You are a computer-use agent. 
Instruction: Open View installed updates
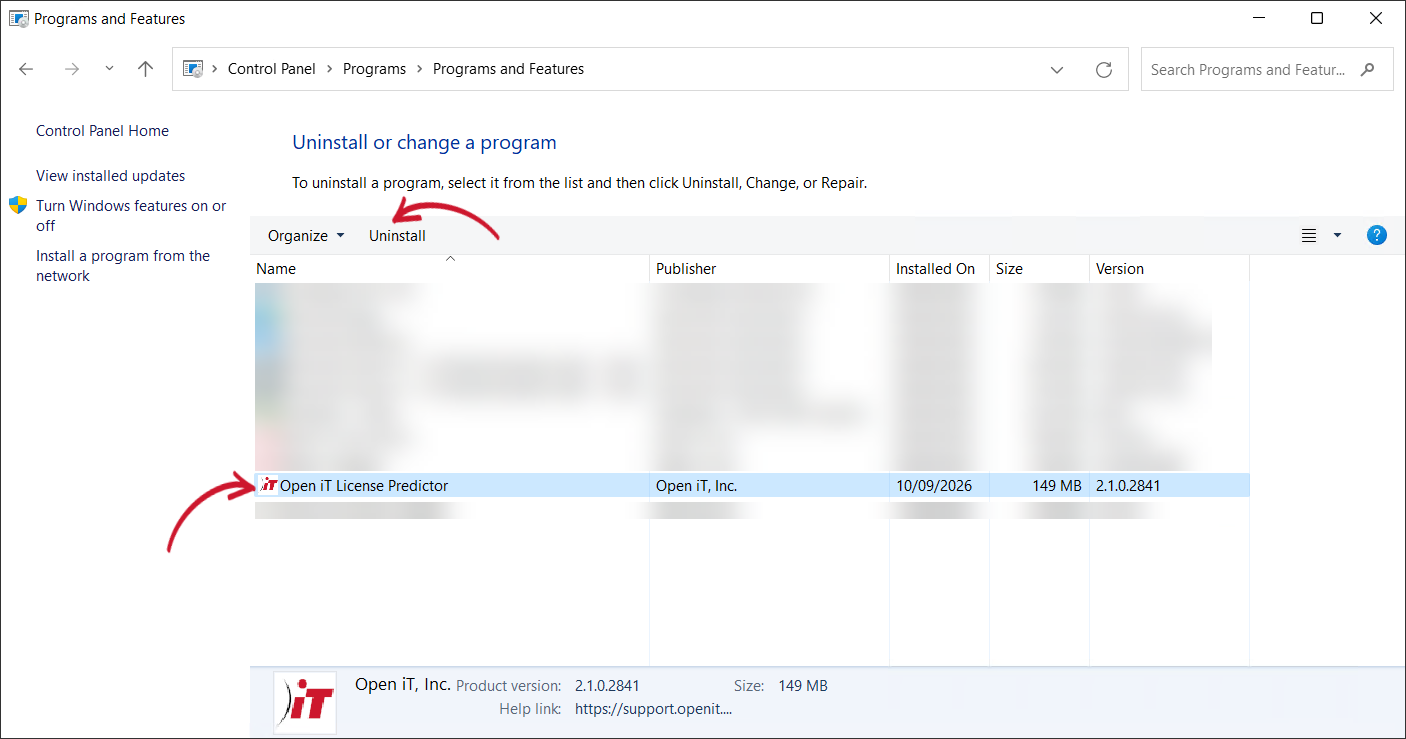(110, 176)
